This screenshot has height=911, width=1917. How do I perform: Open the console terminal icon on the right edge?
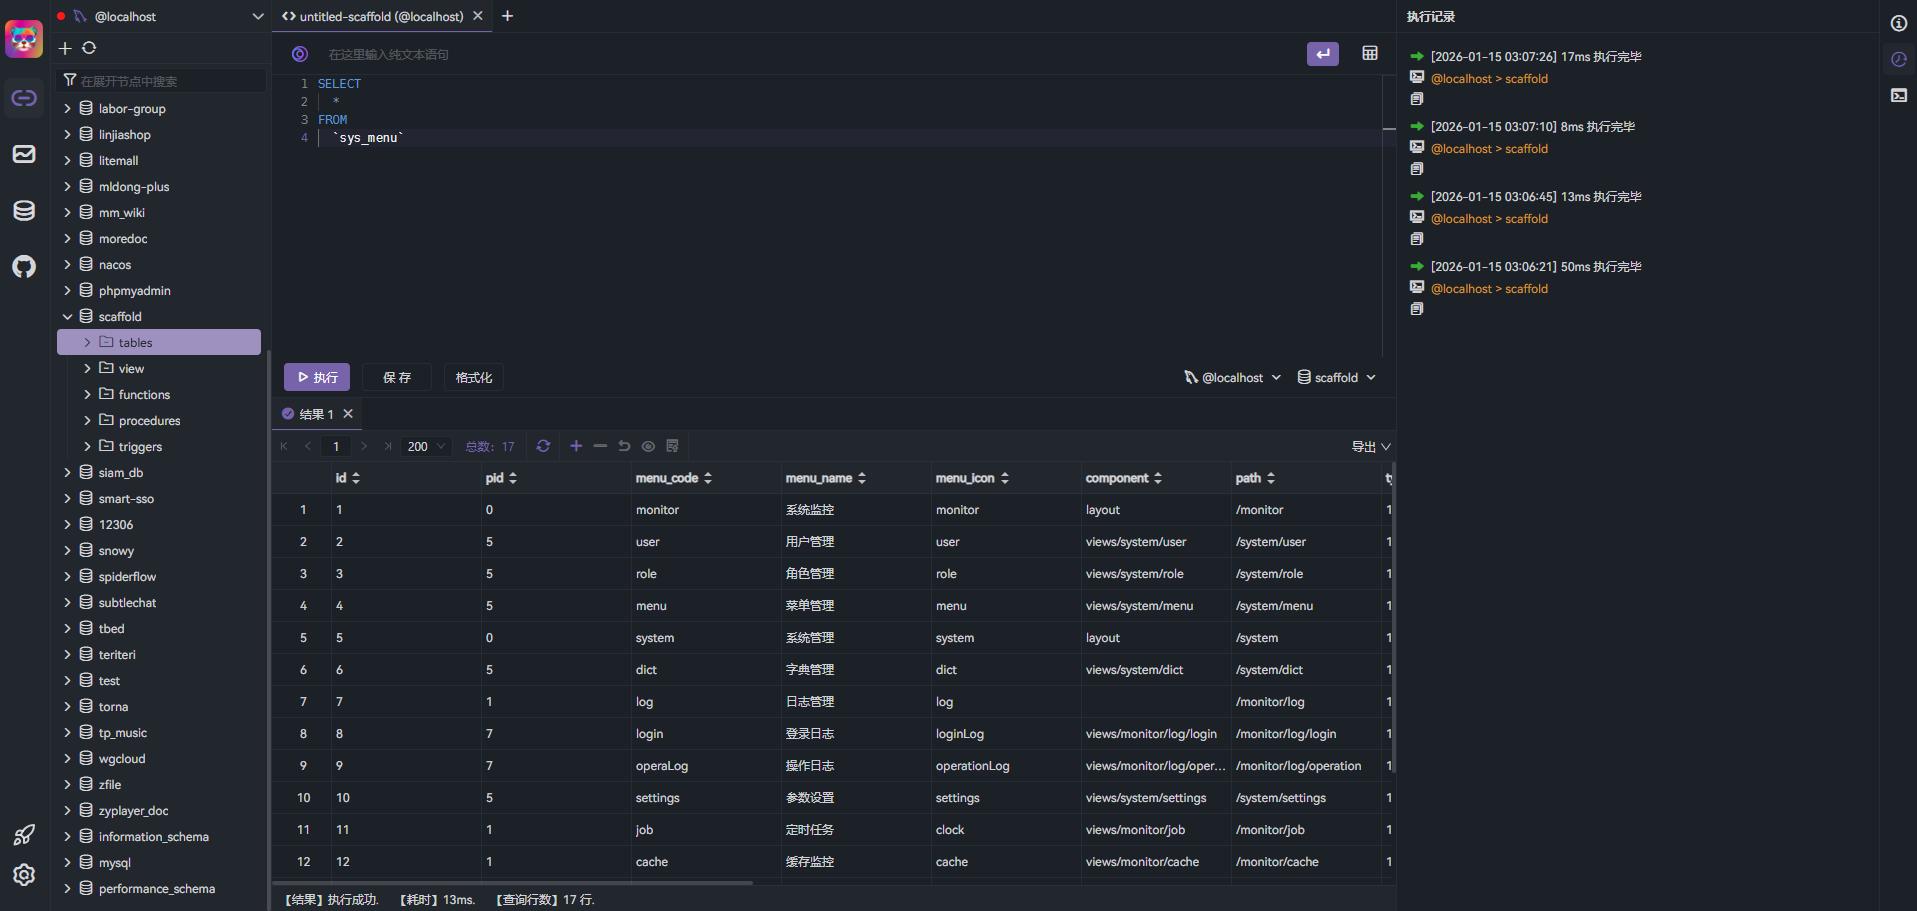tap(1899, 95)
